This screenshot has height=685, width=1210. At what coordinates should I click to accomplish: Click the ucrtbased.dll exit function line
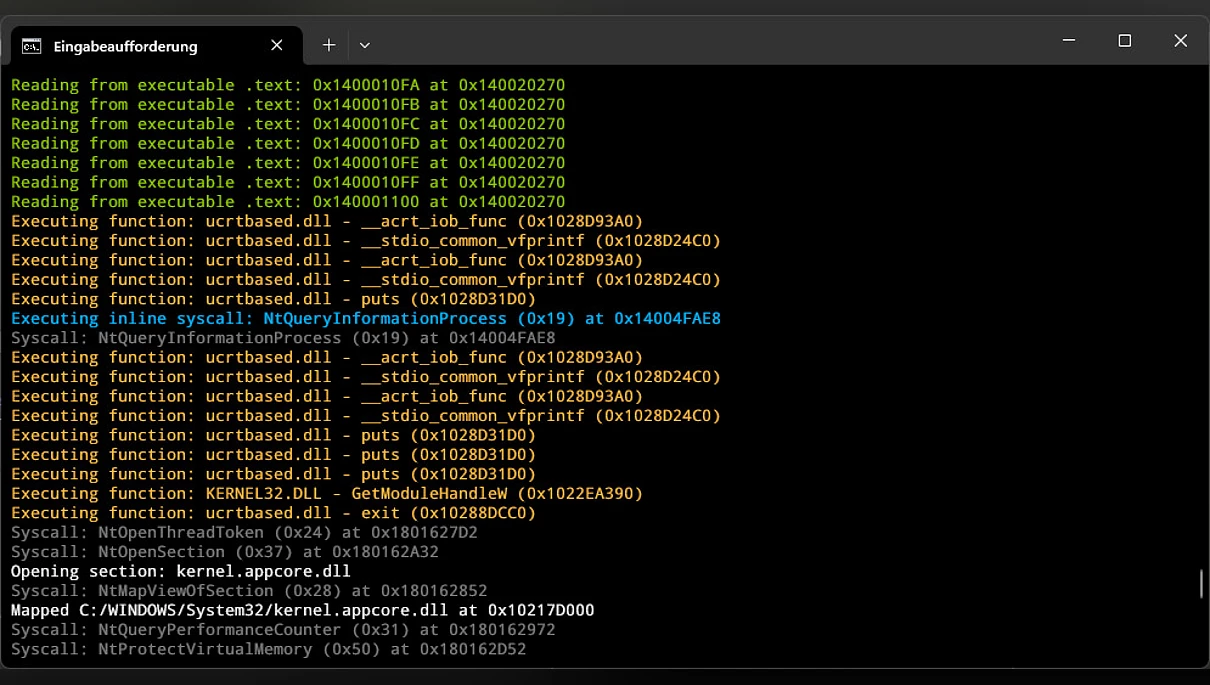[273, 513]
